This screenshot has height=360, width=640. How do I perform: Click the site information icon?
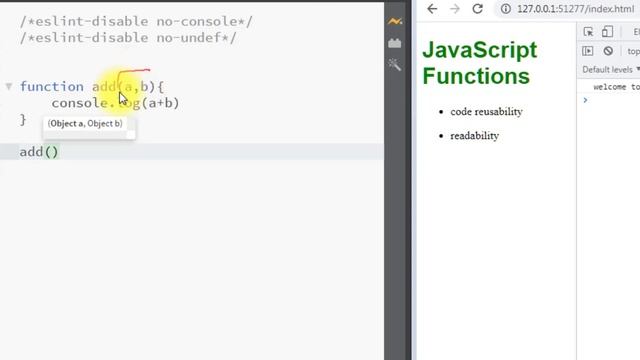tap(506, 9)
